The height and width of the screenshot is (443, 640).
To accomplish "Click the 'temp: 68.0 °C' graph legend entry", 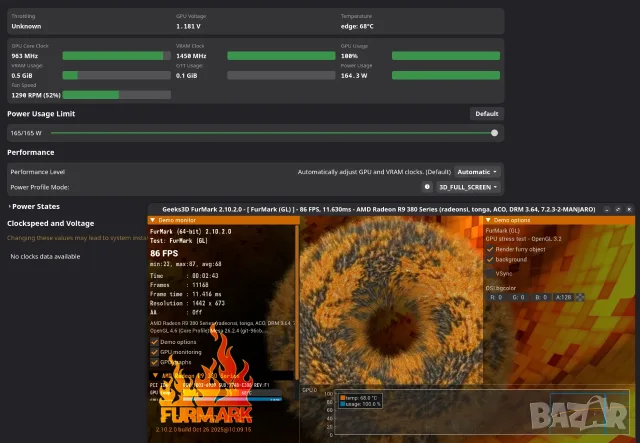I will pos(359,398).
